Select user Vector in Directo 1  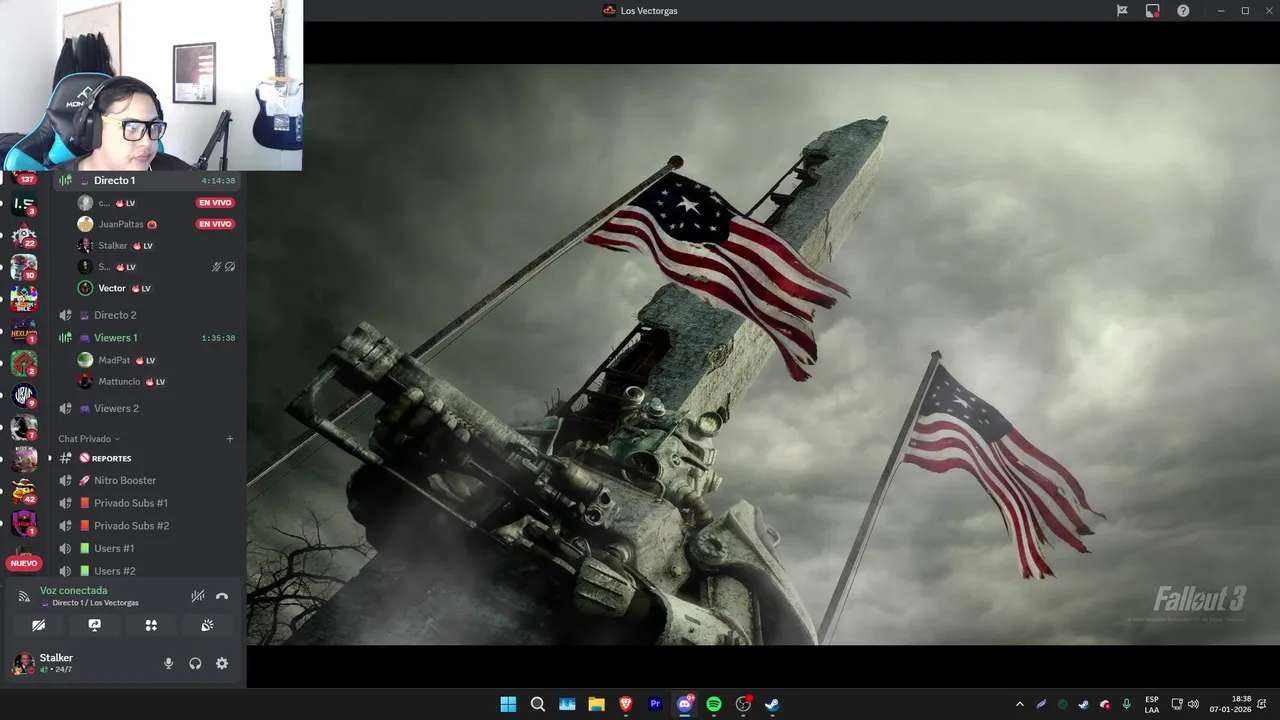111,288
